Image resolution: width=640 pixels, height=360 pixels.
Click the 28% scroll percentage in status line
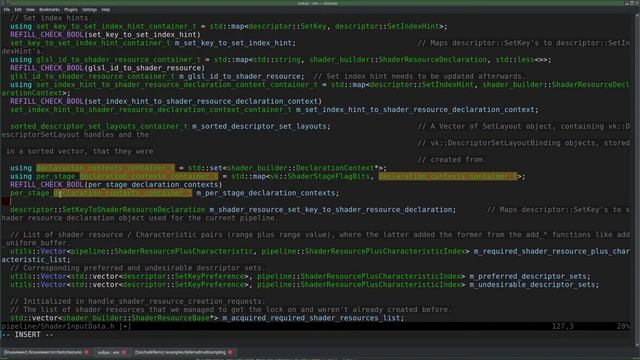click(623, 326)
